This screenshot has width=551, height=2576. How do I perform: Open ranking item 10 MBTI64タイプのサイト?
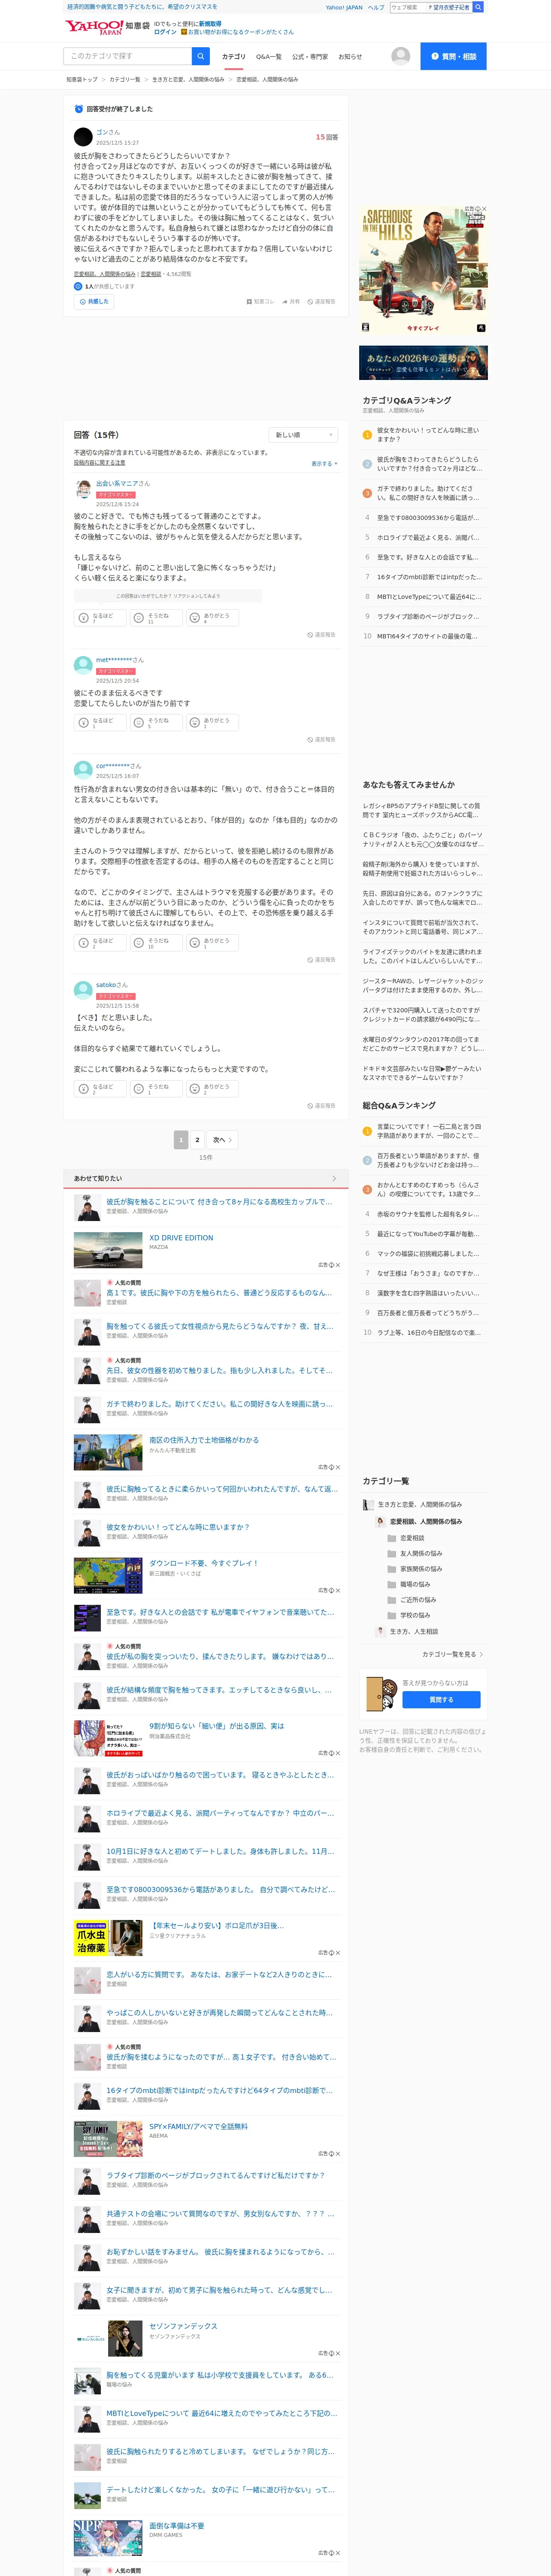(428, 636)
